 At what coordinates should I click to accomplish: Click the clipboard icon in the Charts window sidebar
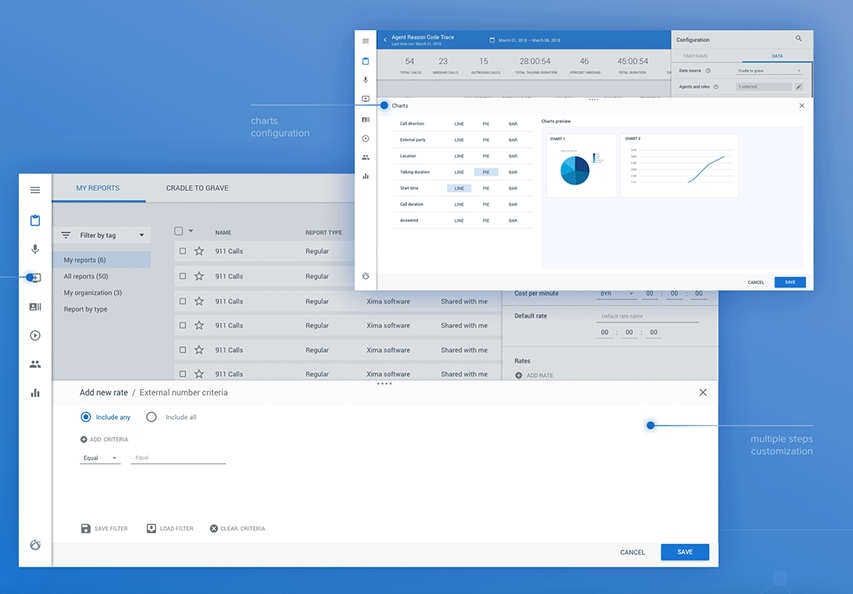point(366,61)
